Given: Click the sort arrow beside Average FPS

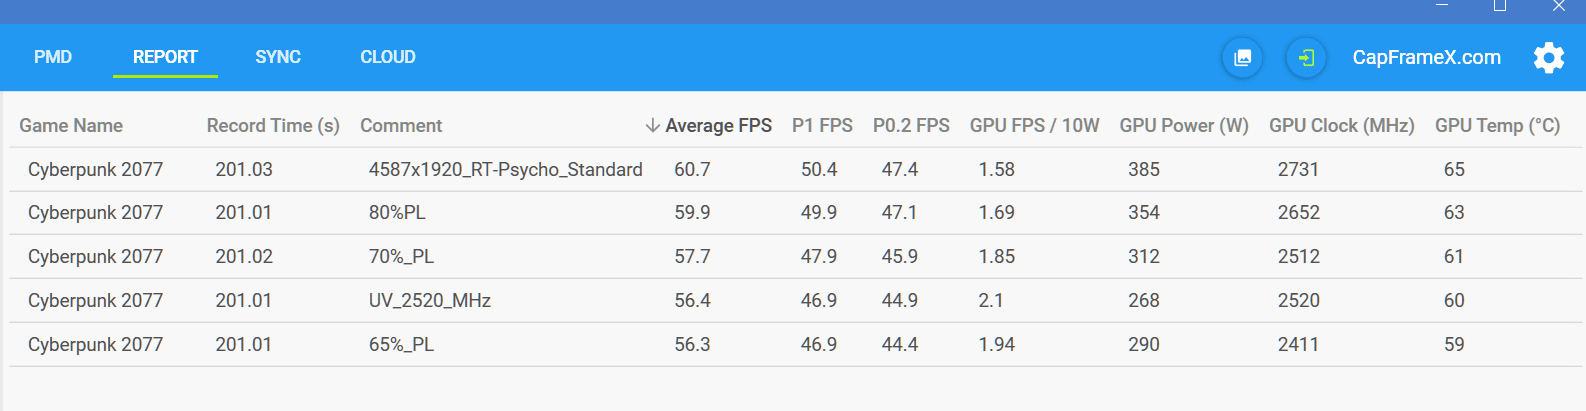Looking at the screenshot, I should pyautogui.click(x=652, y=125).
